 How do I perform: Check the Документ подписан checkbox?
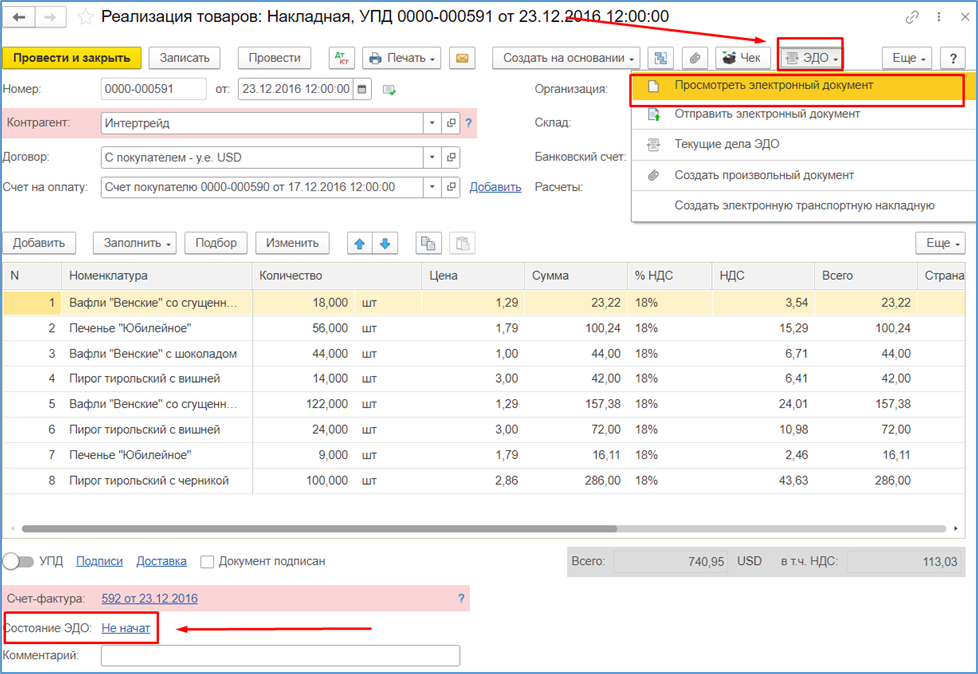[207, 562]
